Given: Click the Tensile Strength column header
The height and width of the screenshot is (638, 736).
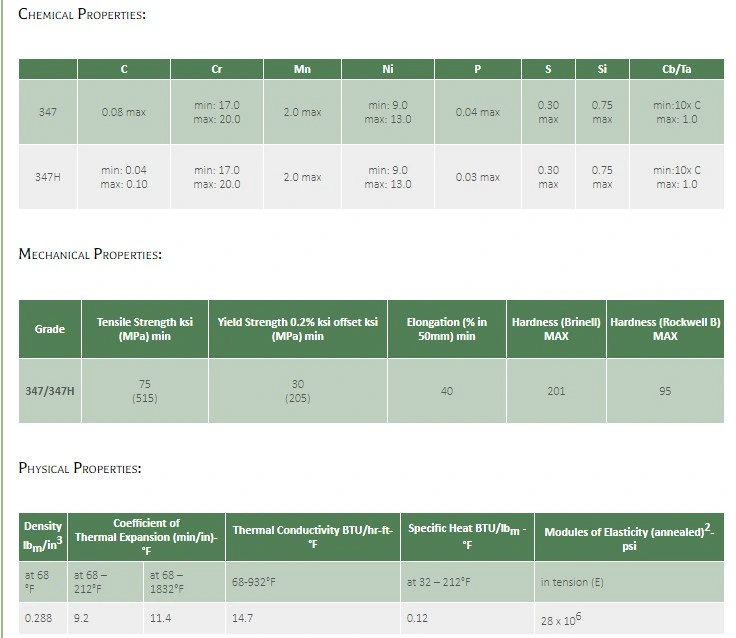Looking at the screenshot, I should point(144,329).
